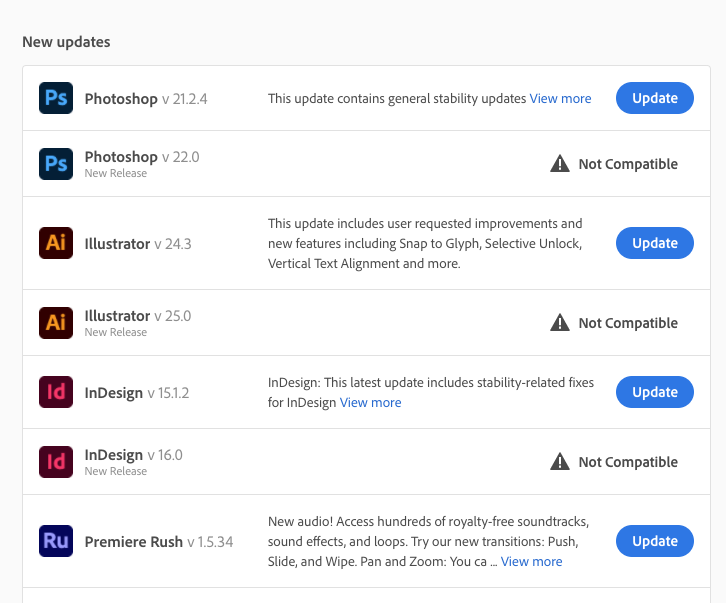Click the InDesign v16.0 app icon
This screenshot has width=726, height=603.
click(x=56, y=461)
